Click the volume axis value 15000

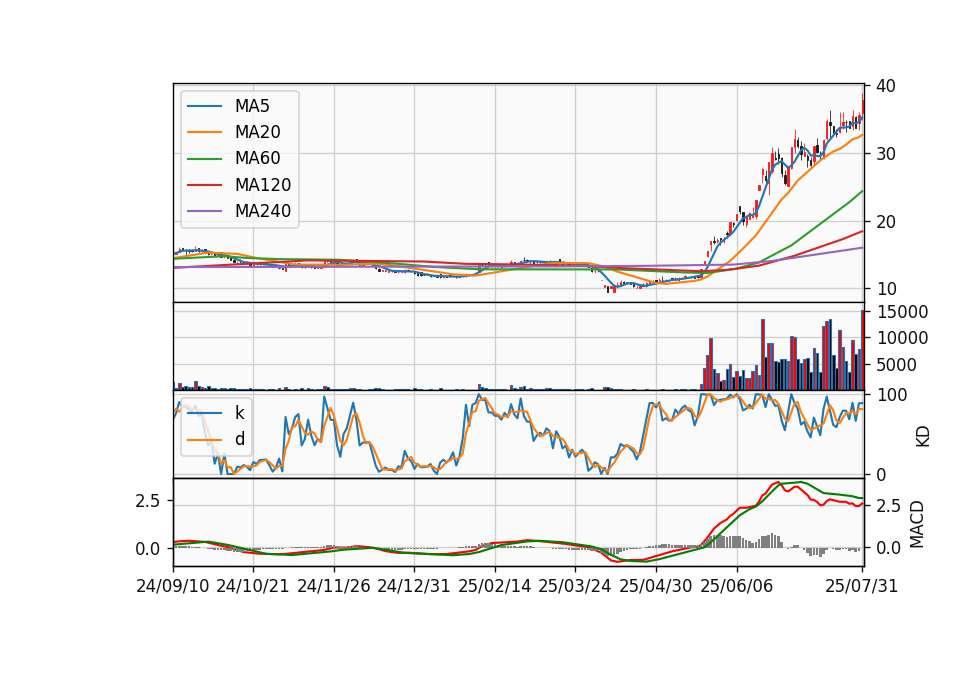(902, 312)
